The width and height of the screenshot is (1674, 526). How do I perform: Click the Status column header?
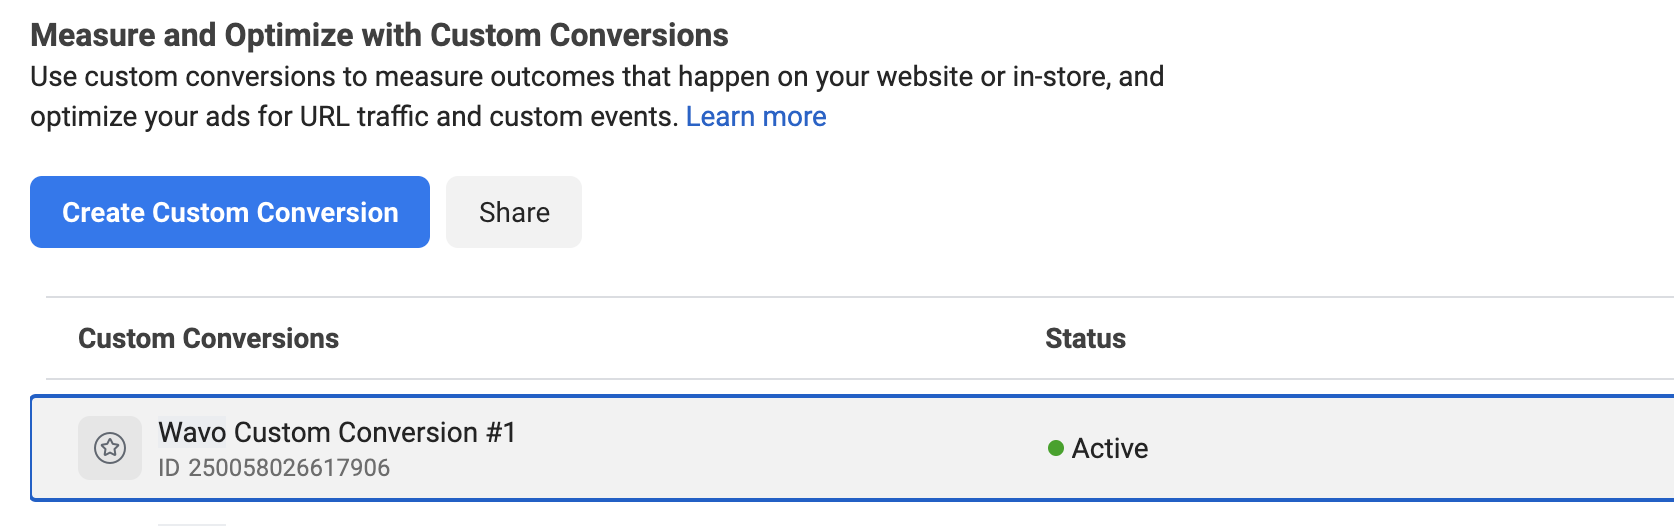click(x=1085, y=339)
